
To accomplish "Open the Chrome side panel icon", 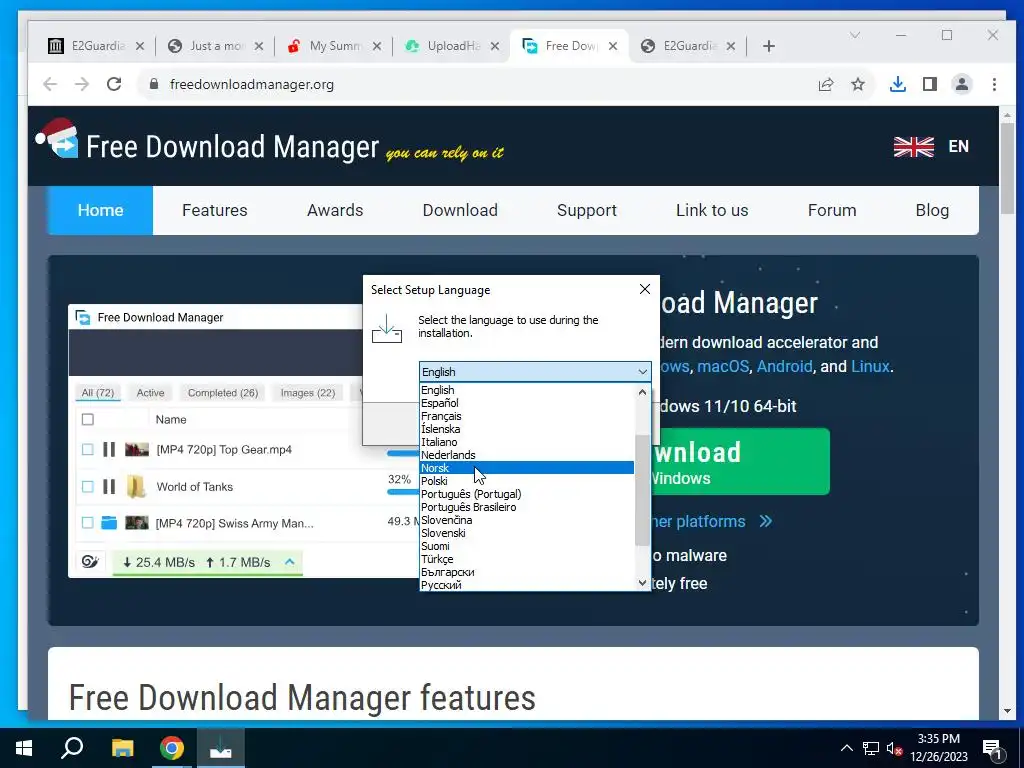I will [x=930, y=84].
